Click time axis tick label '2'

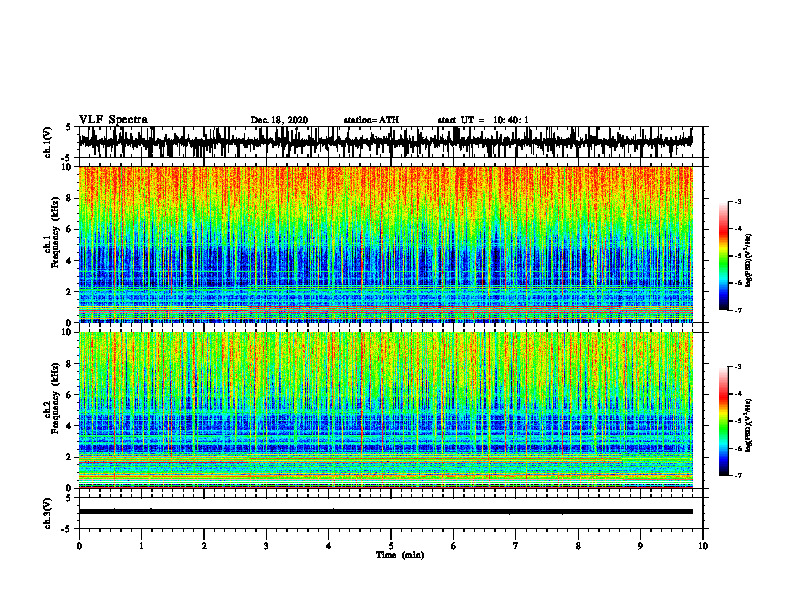click(x=204, y=546)
